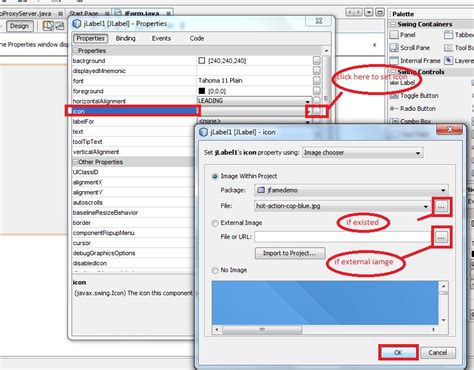Click the background color swatch
Screen dimensions: 474x370
202,61
